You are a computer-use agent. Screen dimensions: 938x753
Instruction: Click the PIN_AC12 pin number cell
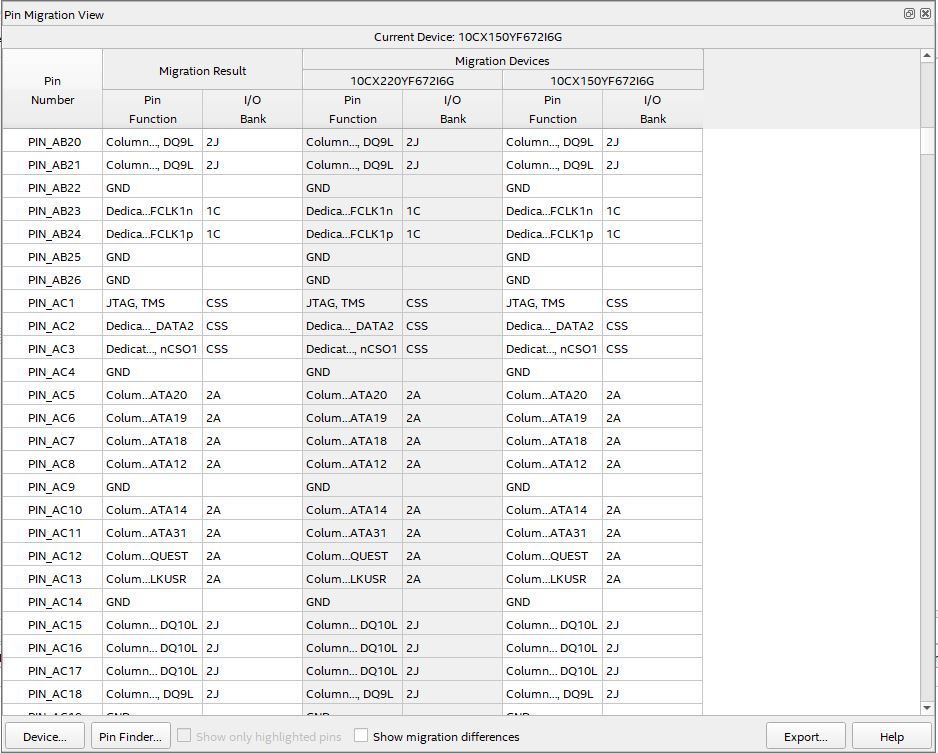pos(54,556)
